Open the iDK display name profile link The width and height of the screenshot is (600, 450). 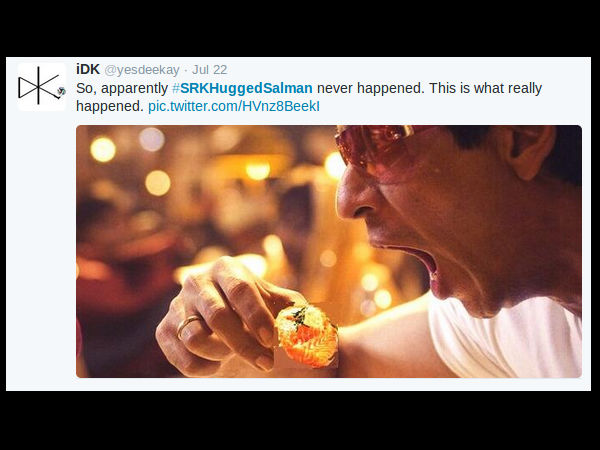[89, 69]
